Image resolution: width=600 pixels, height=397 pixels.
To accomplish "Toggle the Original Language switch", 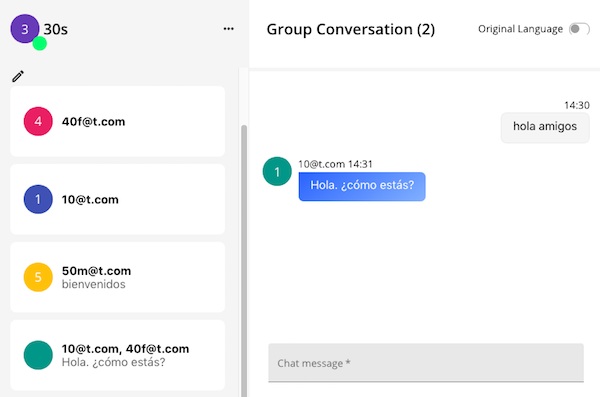I will point(579,29).
